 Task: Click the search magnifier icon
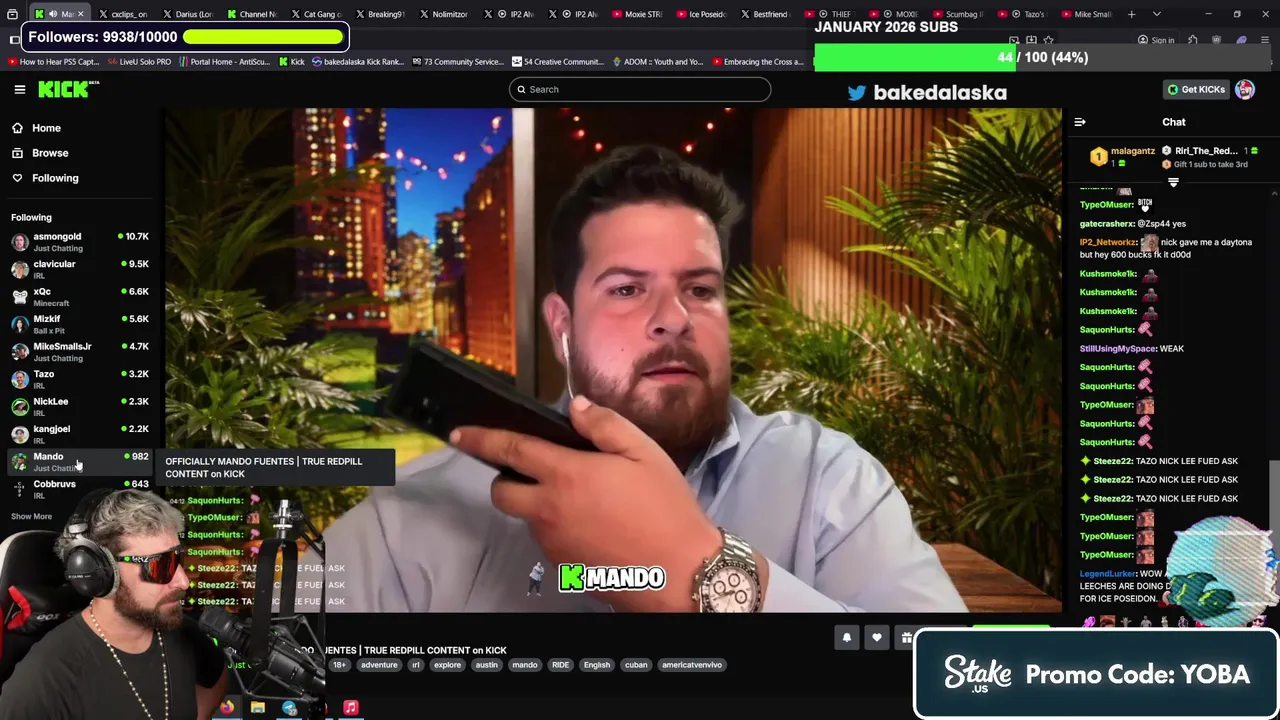520,89
